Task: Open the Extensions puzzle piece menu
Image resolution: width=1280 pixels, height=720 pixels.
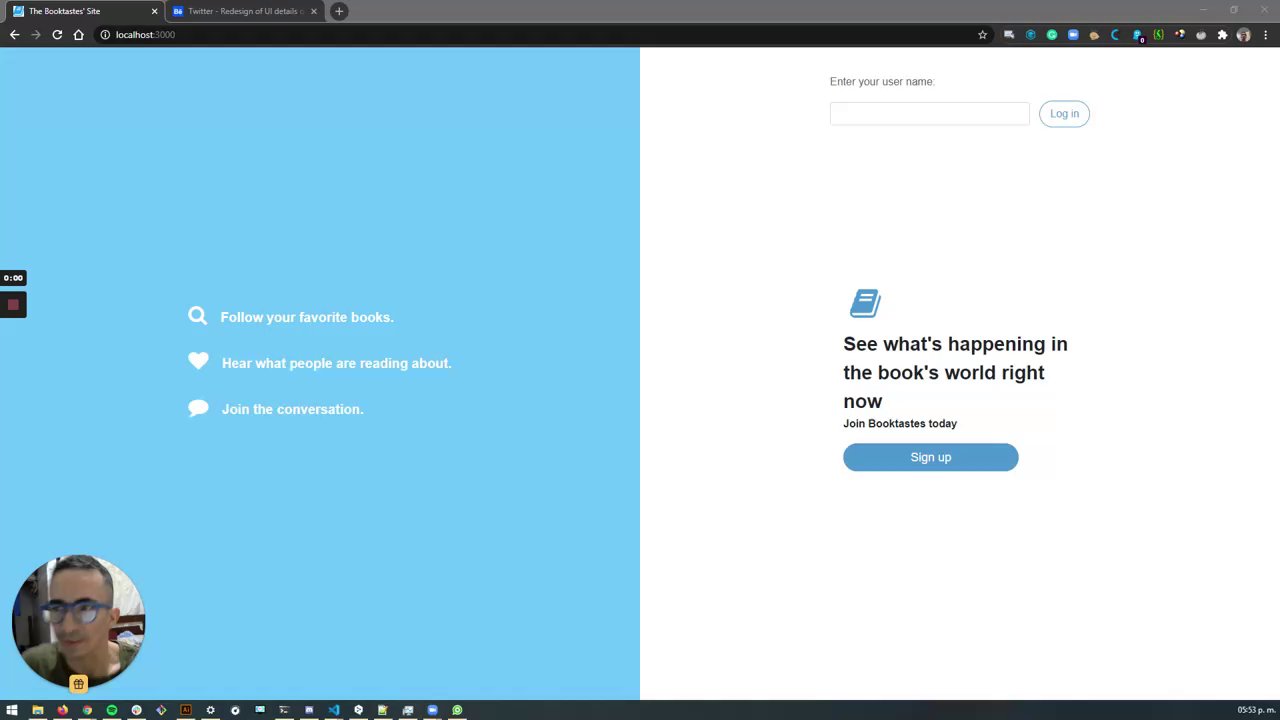Action: 1222,34
